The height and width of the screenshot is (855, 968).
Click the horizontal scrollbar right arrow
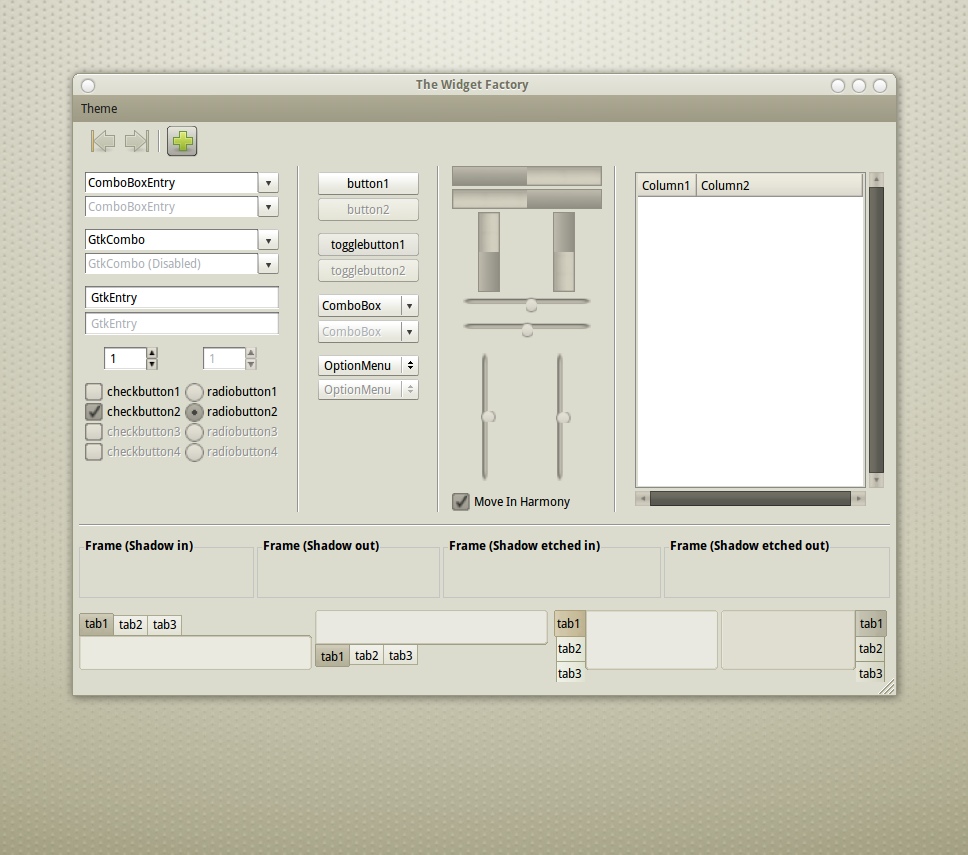pos(859,498)
